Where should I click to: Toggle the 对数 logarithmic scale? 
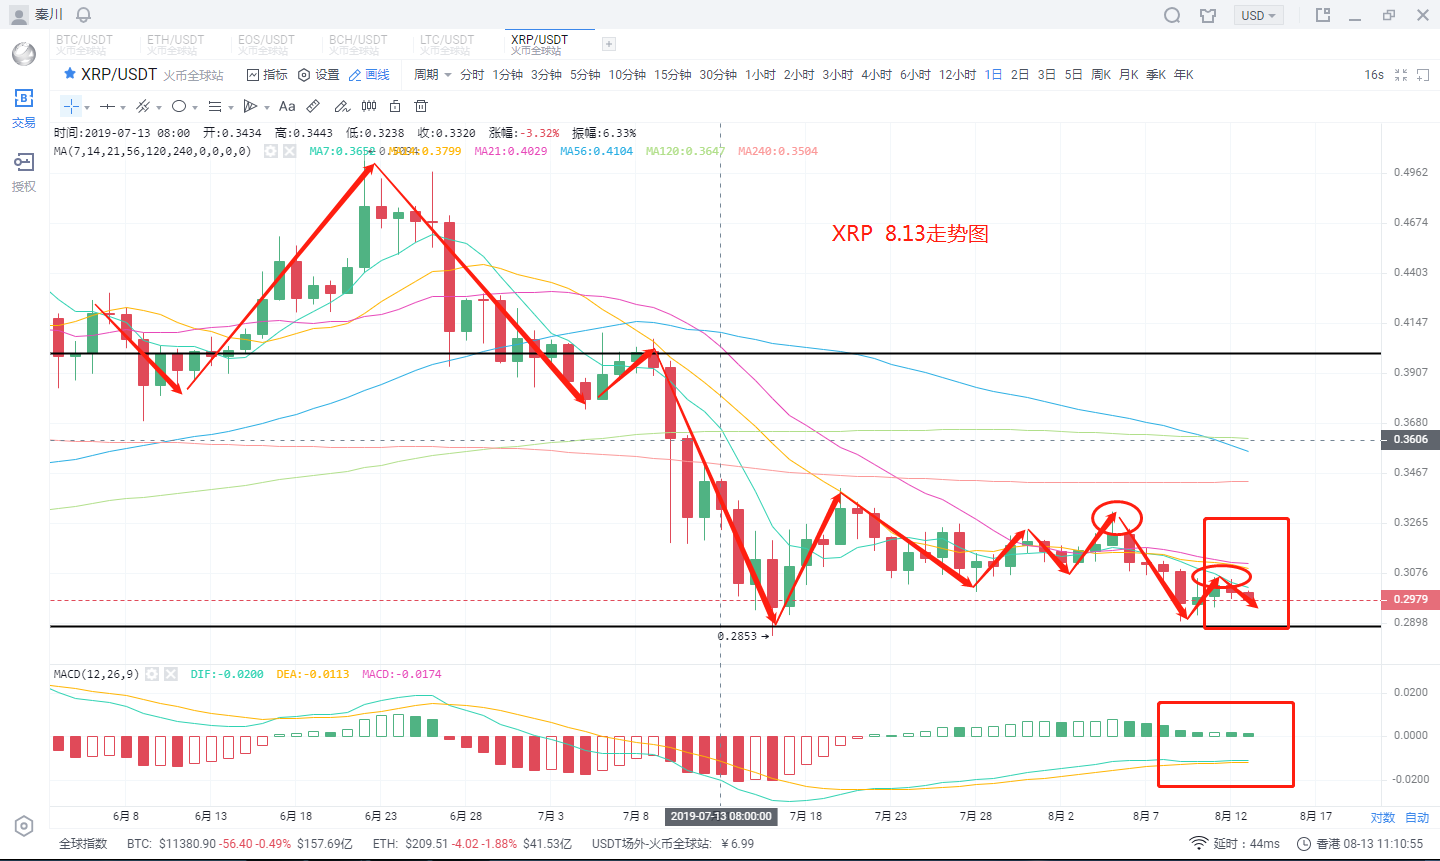[x=1383, y=817]
